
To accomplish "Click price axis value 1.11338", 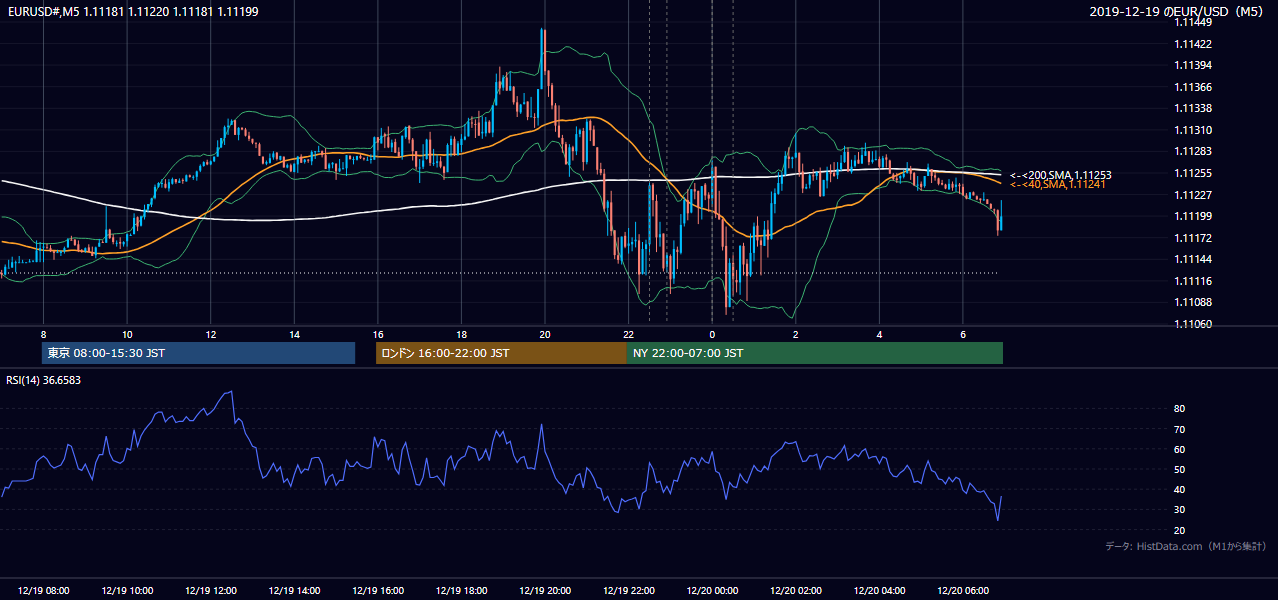I will pyautogui.click(x=1193, y=109).
